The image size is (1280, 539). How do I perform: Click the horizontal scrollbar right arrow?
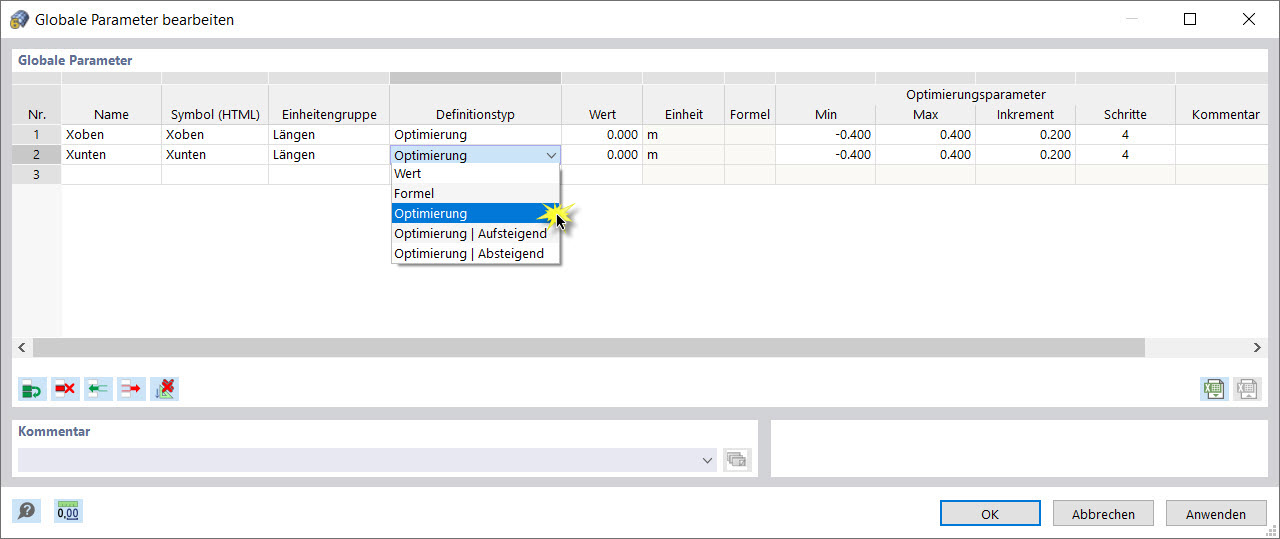(1257, 347)
